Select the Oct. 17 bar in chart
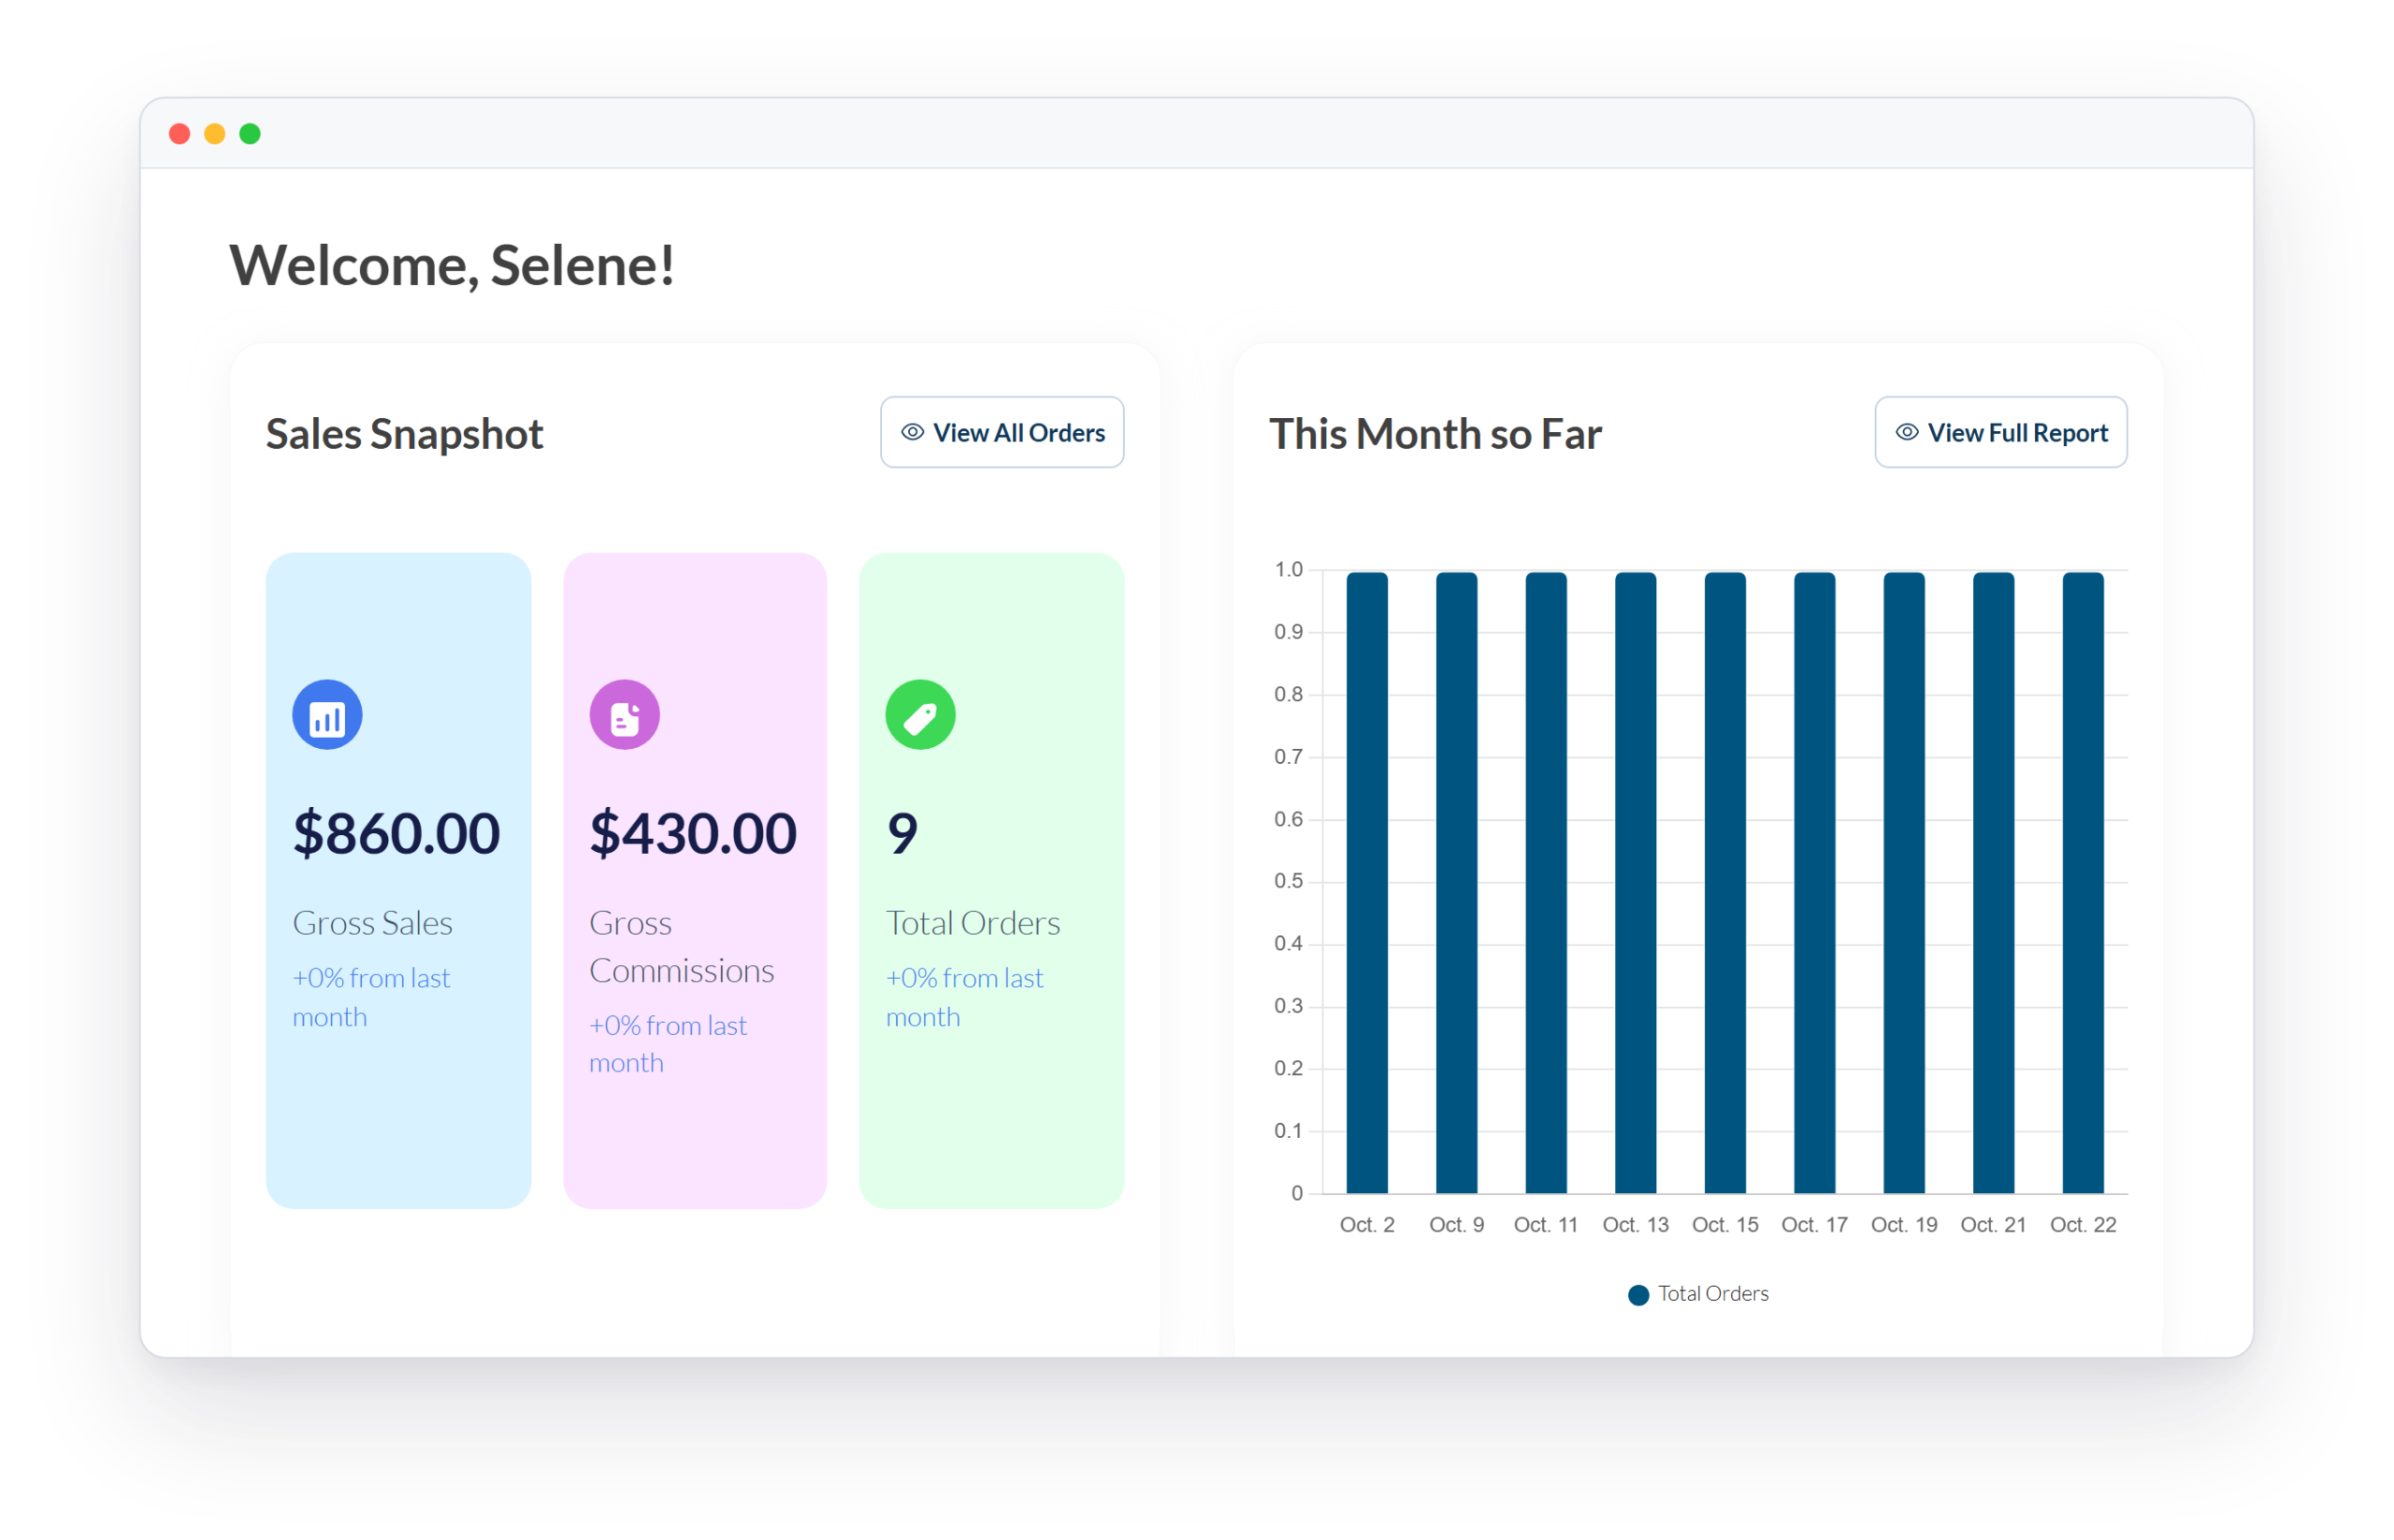 point(1814,883)
